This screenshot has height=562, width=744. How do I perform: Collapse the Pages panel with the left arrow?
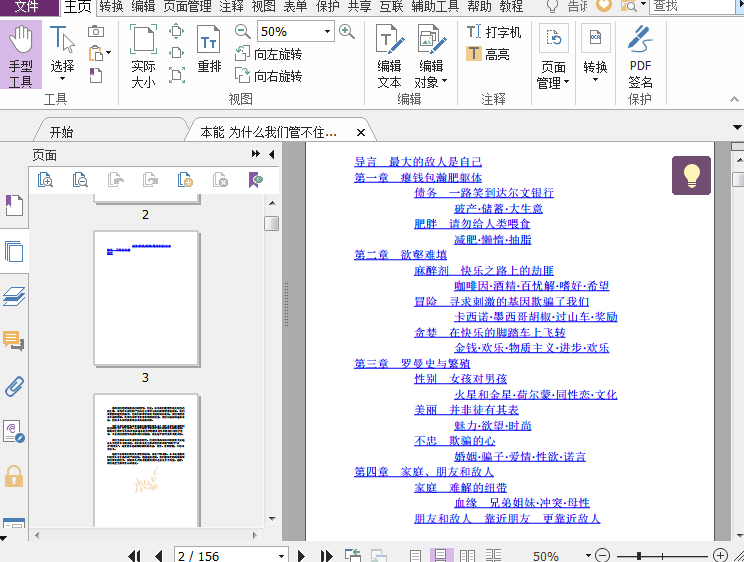click(271, 154)
